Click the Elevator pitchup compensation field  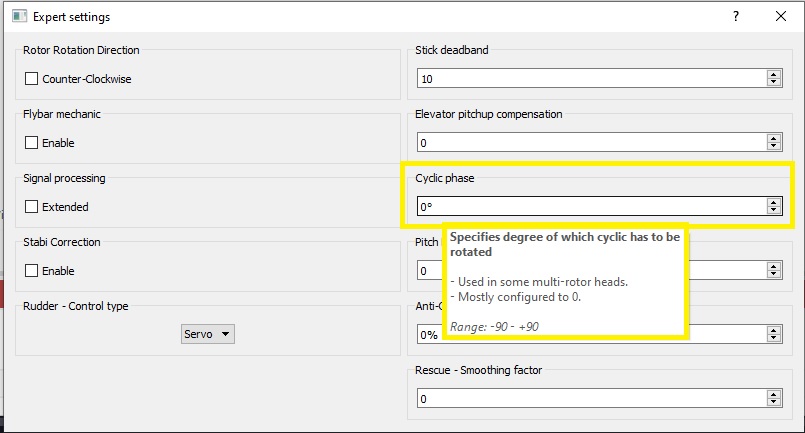point(590,143)
